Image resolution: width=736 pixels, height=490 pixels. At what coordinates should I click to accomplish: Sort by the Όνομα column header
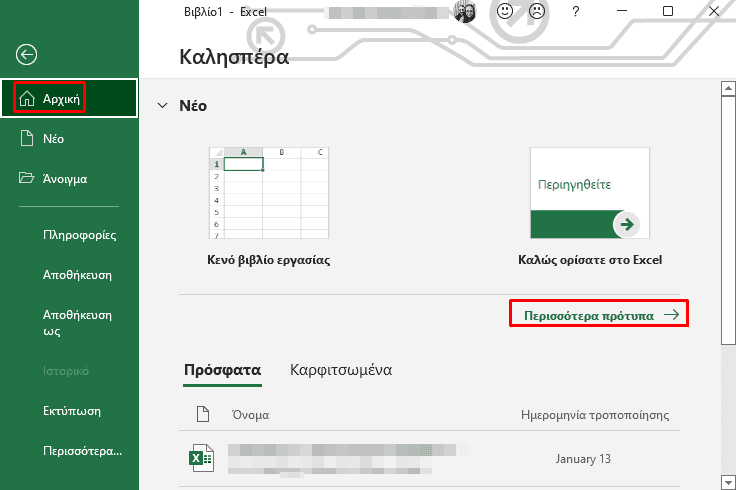[251, 415]
